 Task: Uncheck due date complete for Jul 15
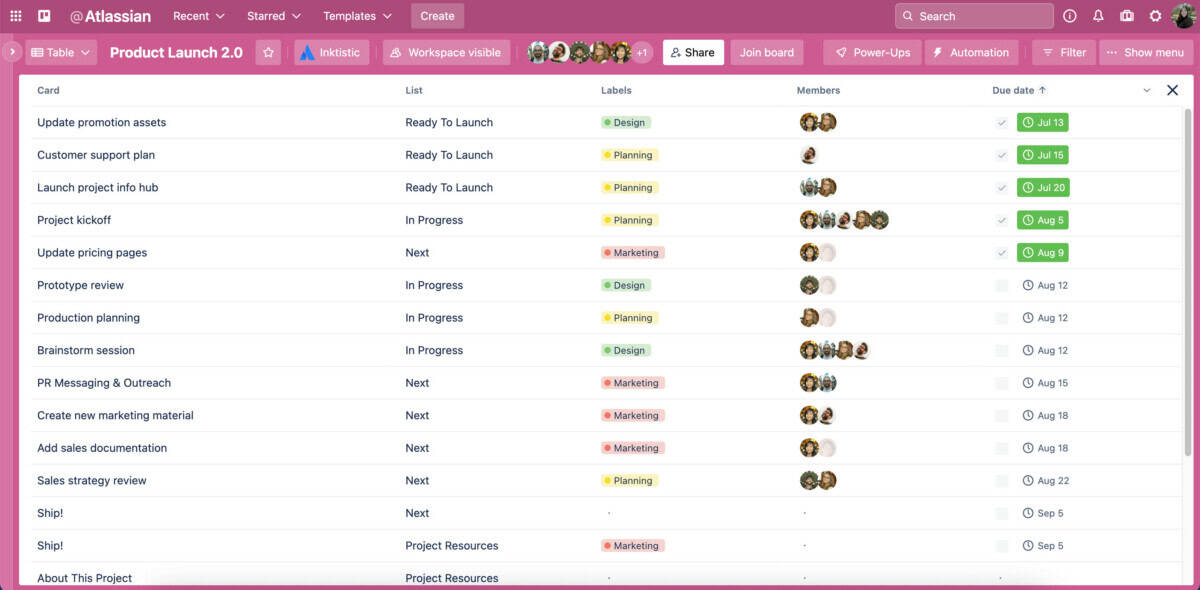(x=1002, y=155)
